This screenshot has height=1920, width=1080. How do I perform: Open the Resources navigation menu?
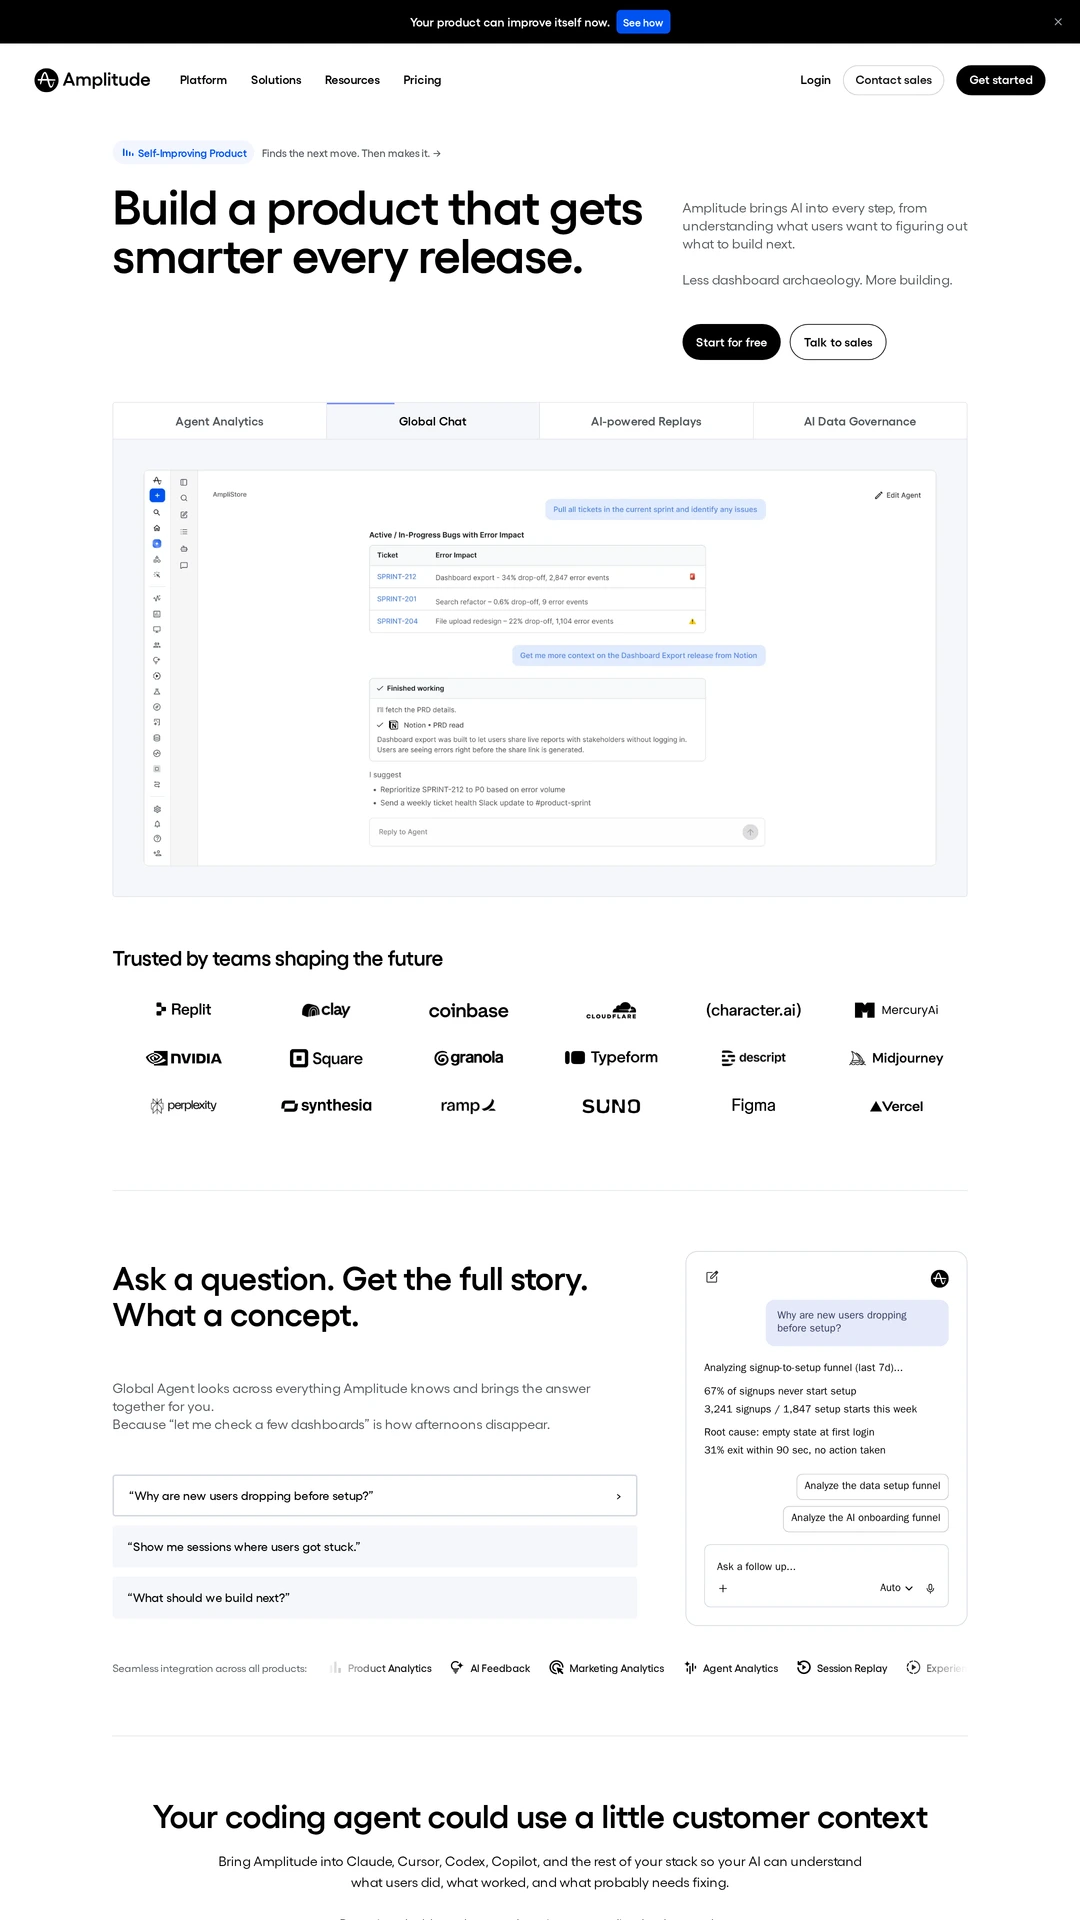352,80
